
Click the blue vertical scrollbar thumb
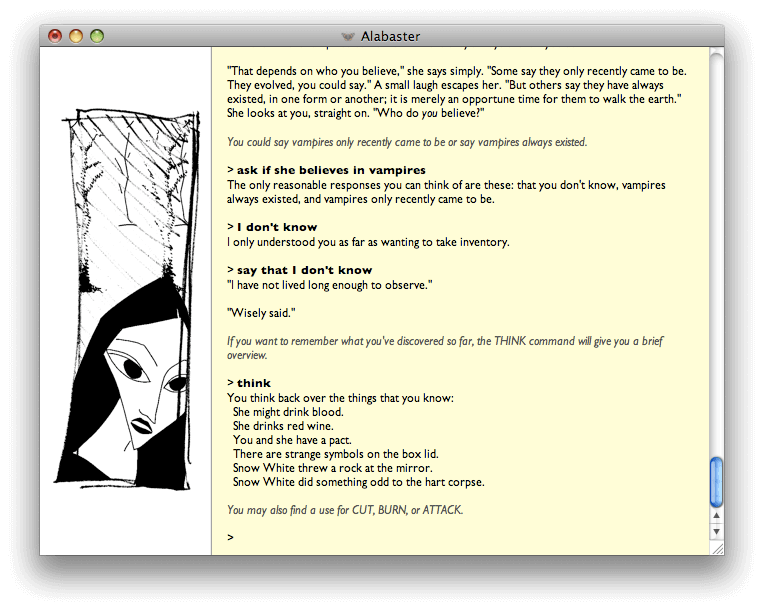716,482
